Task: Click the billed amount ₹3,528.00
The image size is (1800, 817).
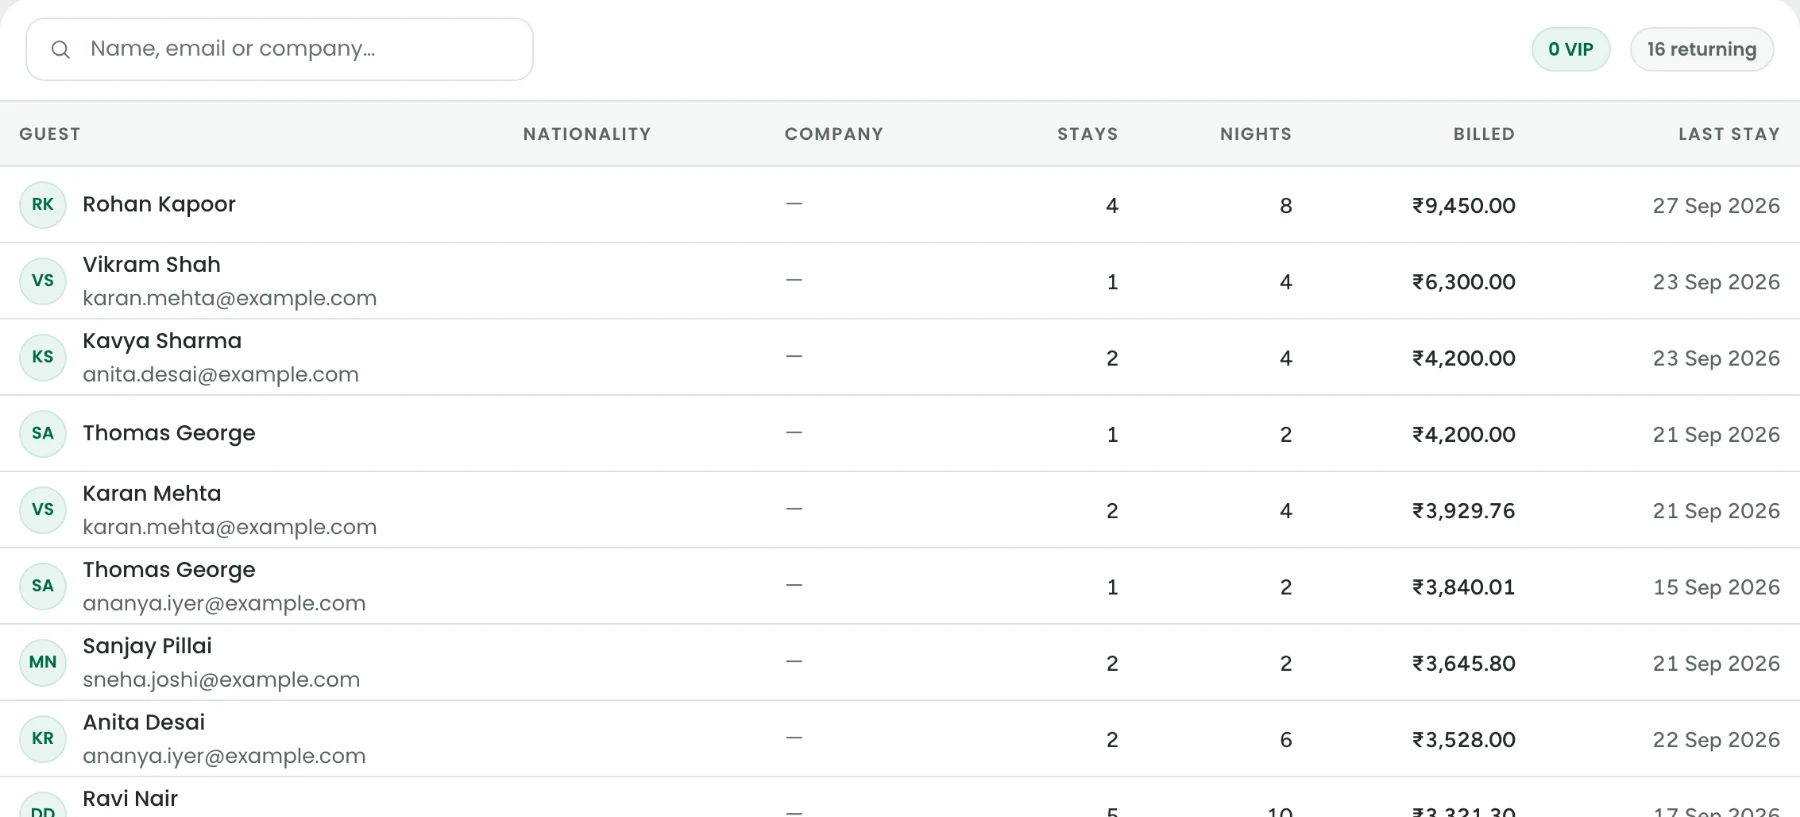Action: 1464,740
